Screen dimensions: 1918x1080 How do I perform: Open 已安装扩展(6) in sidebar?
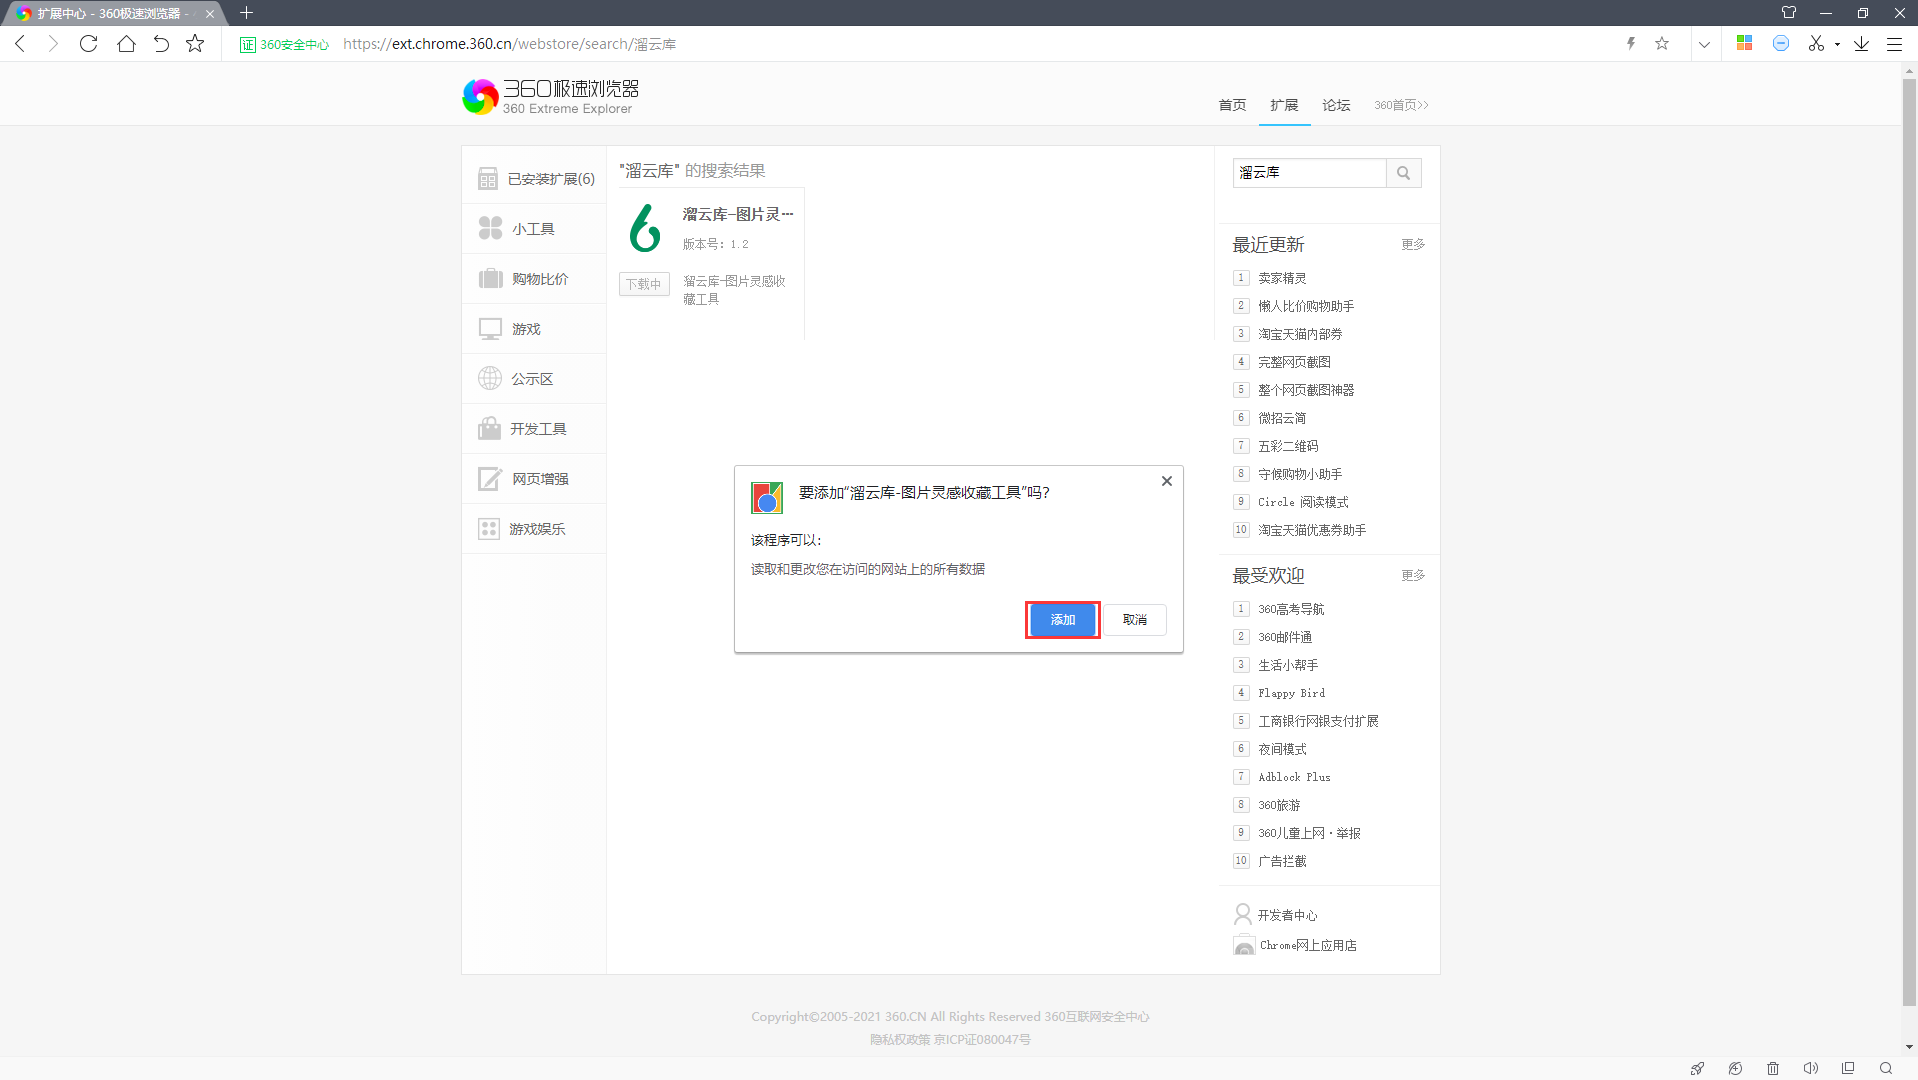tap(535, 179)
